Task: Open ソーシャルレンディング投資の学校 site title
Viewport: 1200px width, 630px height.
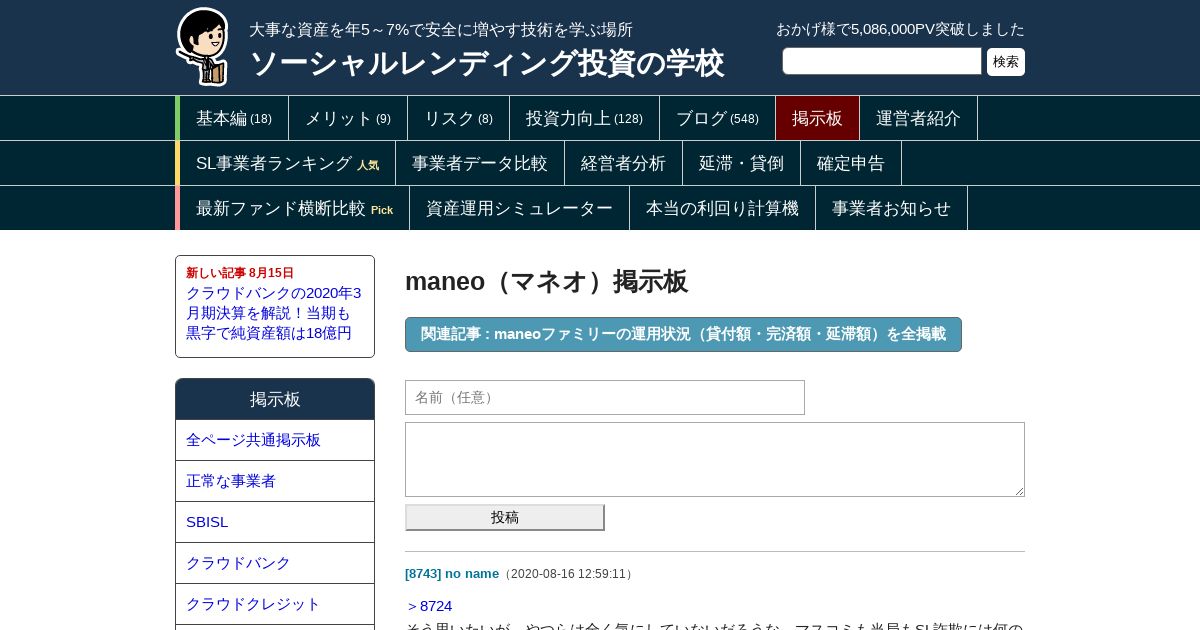Action: [x=486, y=63]
